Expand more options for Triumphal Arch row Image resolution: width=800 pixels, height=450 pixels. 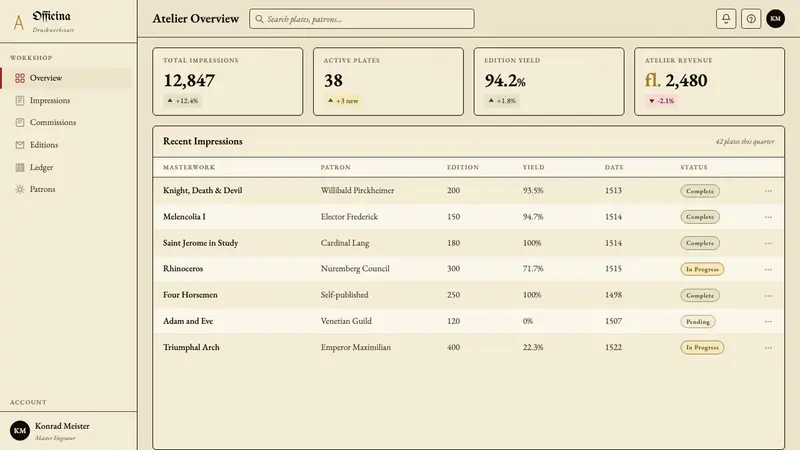tap(768, 347)
